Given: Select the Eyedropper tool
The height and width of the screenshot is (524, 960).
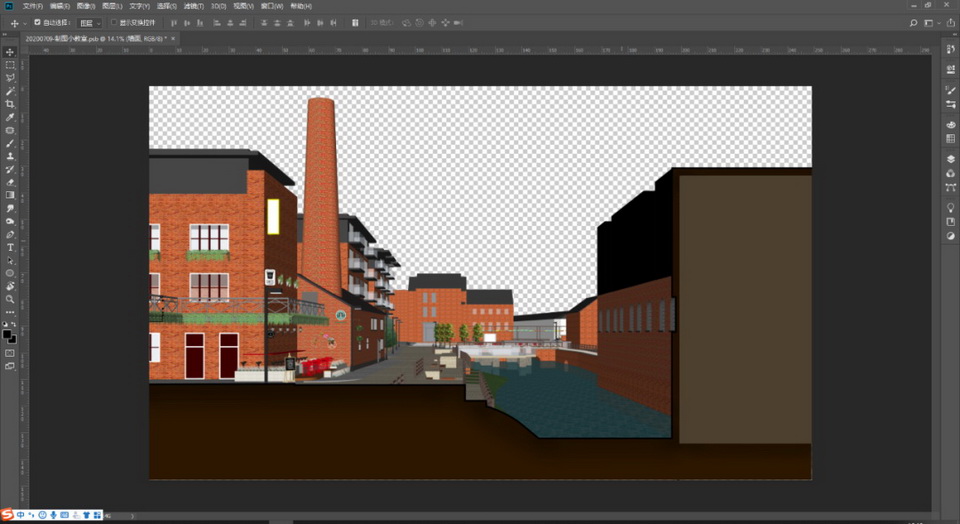Looking at the screenshot, I should pyautogui.click(x=10, y=117).
